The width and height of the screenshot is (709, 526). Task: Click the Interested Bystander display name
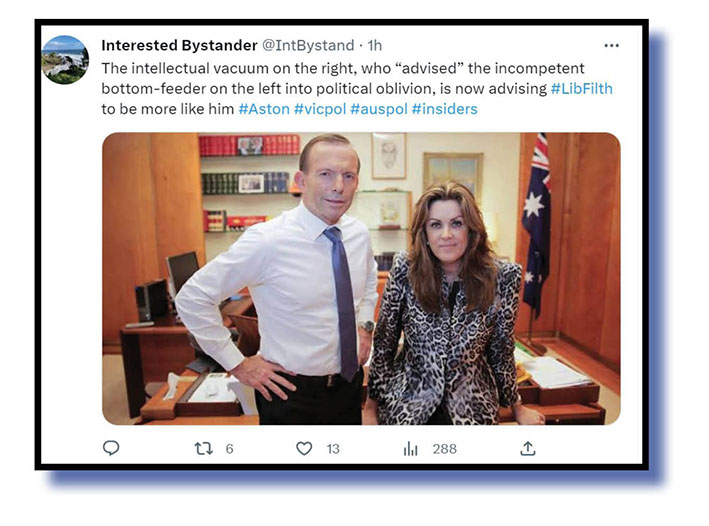click(180, 45)
